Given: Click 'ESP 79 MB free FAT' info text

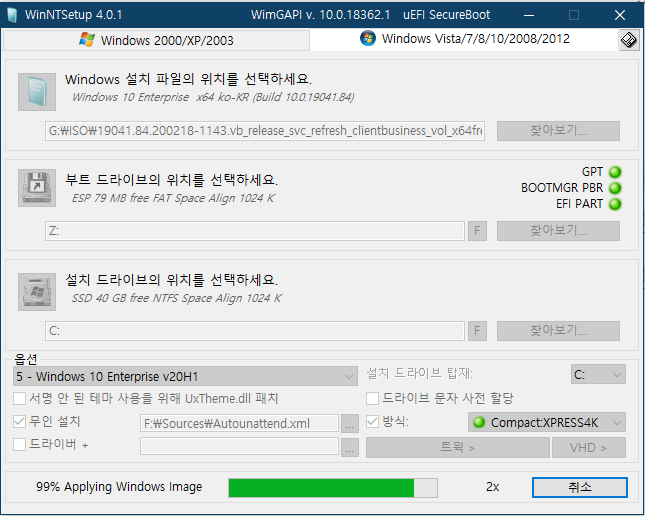Looking at the screenshot, I should (173, 198).
